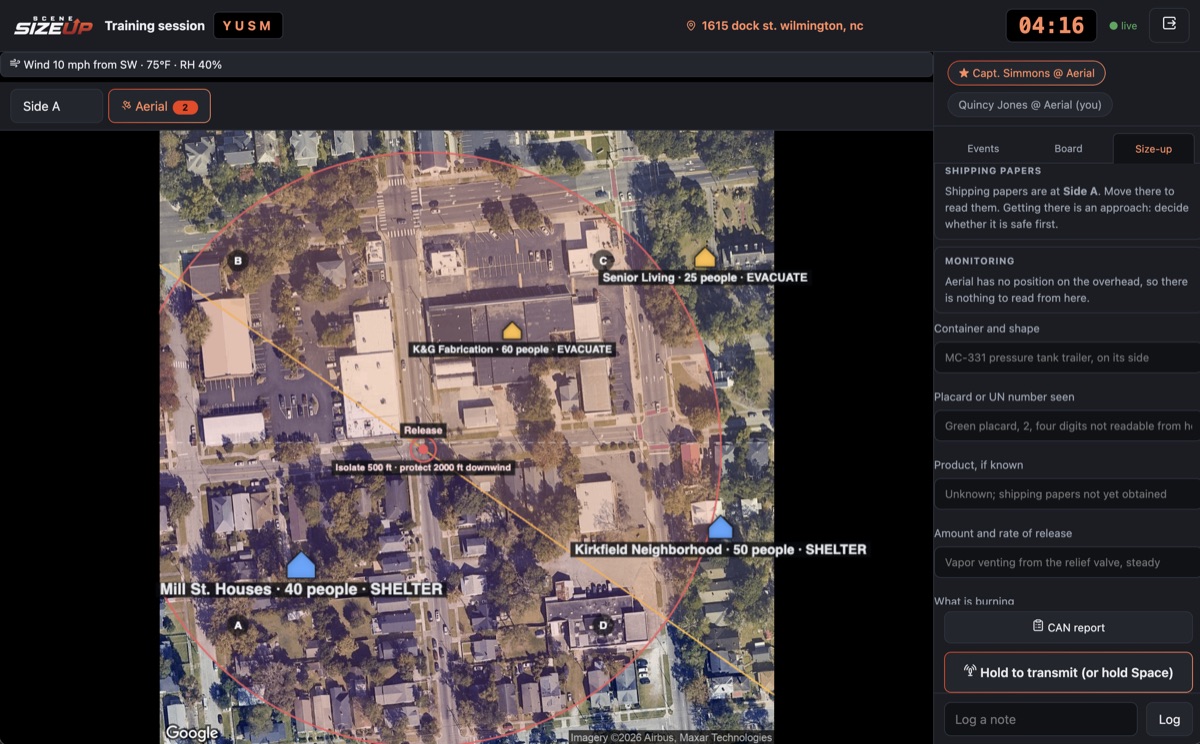1200x744 pixels.
Task: Click the Placard or UN number field
Action: point(1066,425)
